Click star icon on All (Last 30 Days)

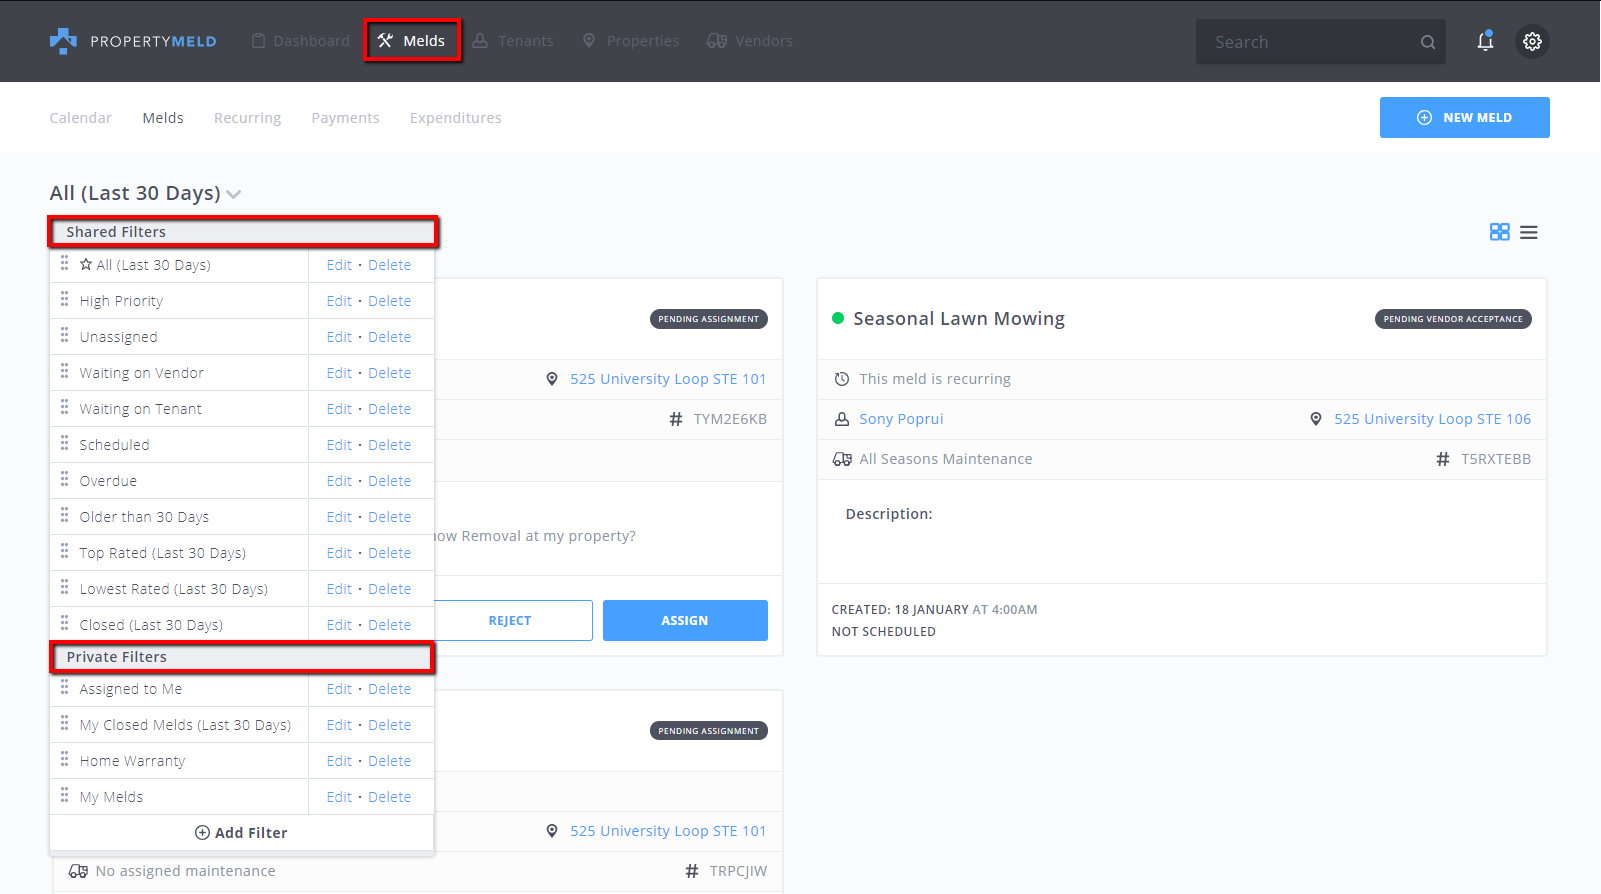pos(86,264)
